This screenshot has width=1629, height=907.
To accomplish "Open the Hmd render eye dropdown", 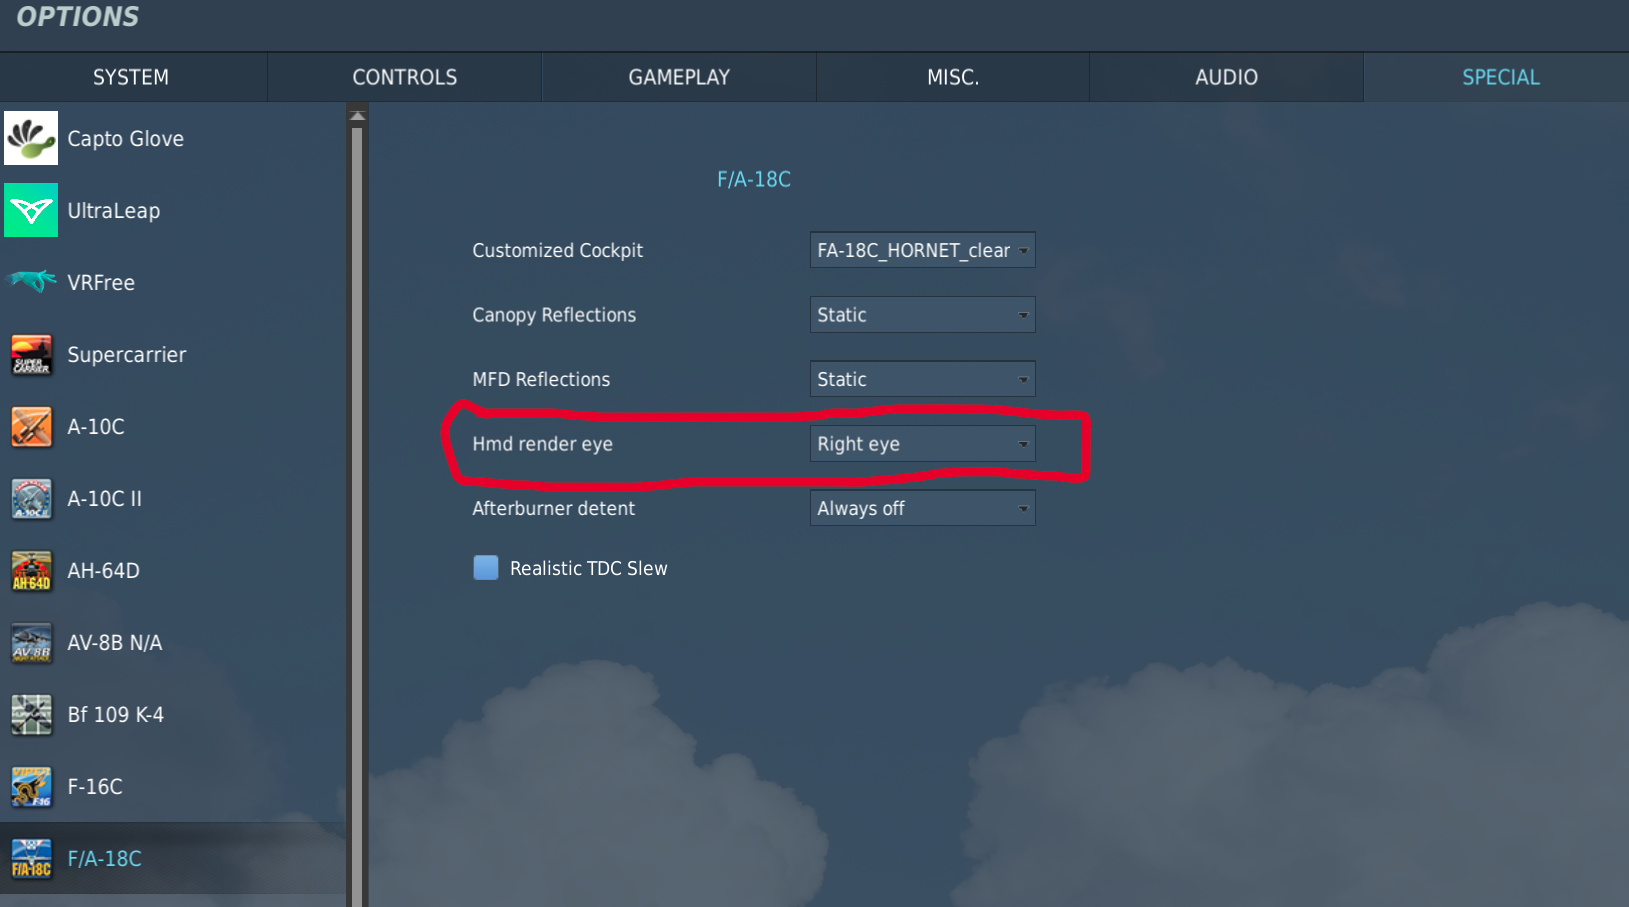I will tap(922, 444).
